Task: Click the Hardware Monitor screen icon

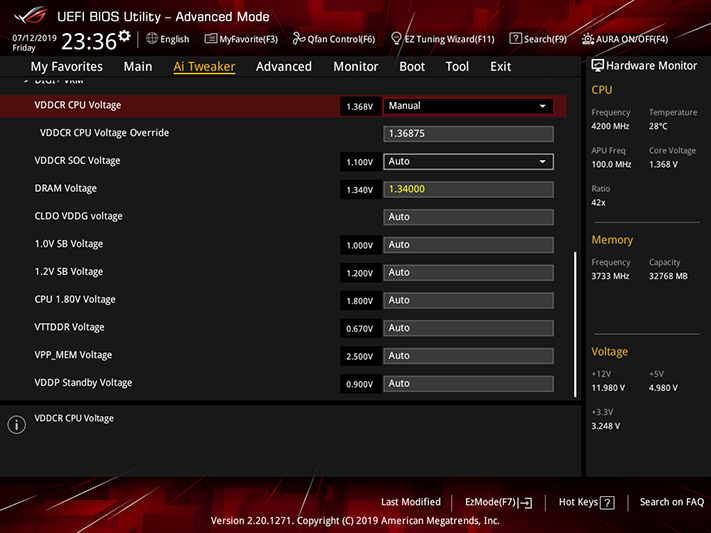Action: 597,65
